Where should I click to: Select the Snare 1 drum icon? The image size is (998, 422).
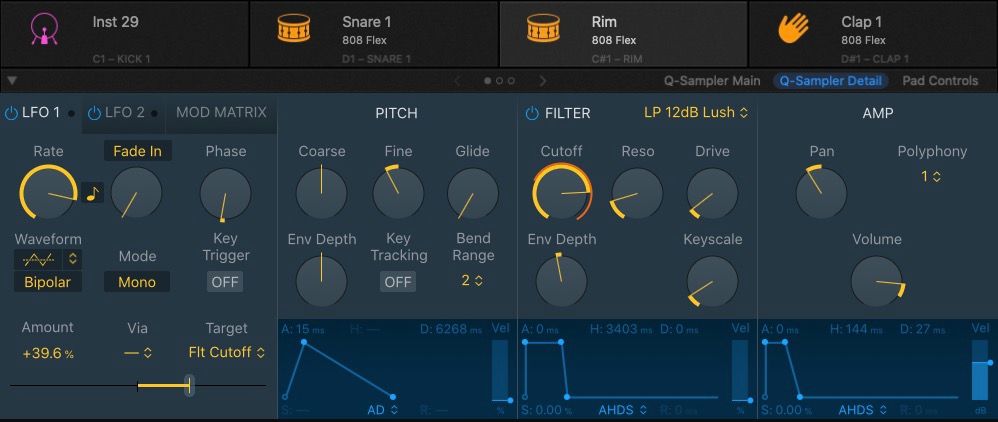coord(292,31)
